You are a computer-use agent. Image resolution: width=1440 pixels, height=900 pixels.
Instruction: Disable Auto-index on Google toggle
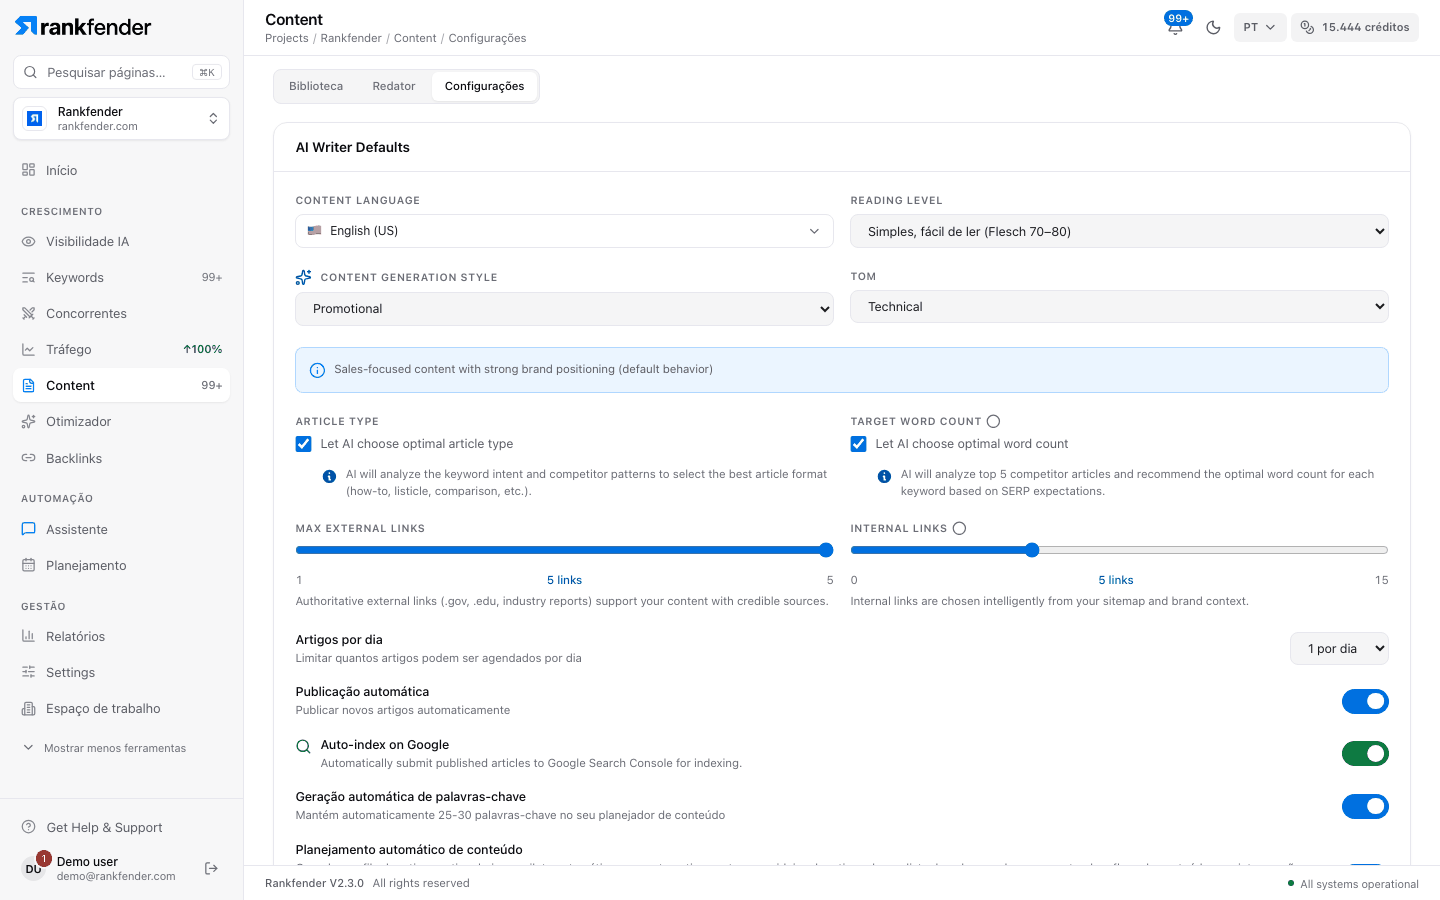(x=1365, y=753)
